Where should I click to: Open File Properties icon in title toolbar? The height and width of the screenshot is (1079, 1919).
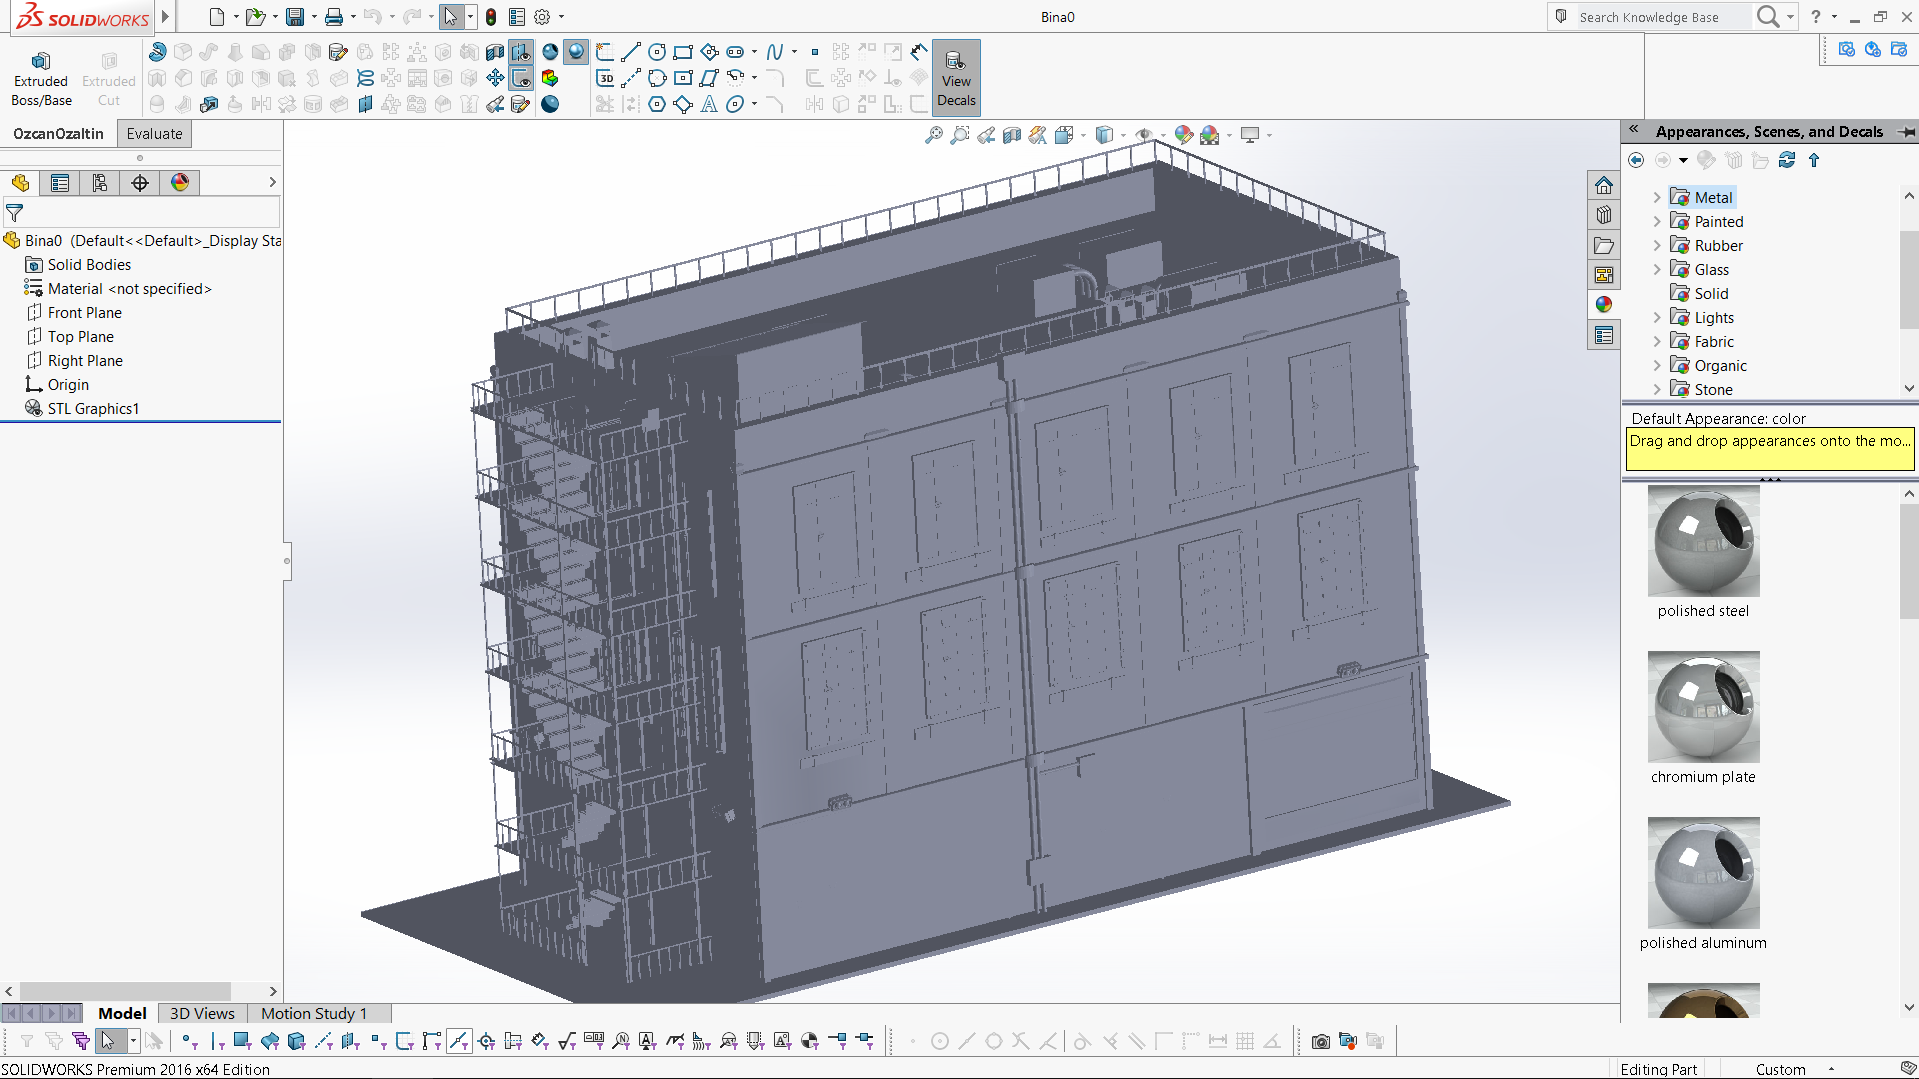point(517,17)
